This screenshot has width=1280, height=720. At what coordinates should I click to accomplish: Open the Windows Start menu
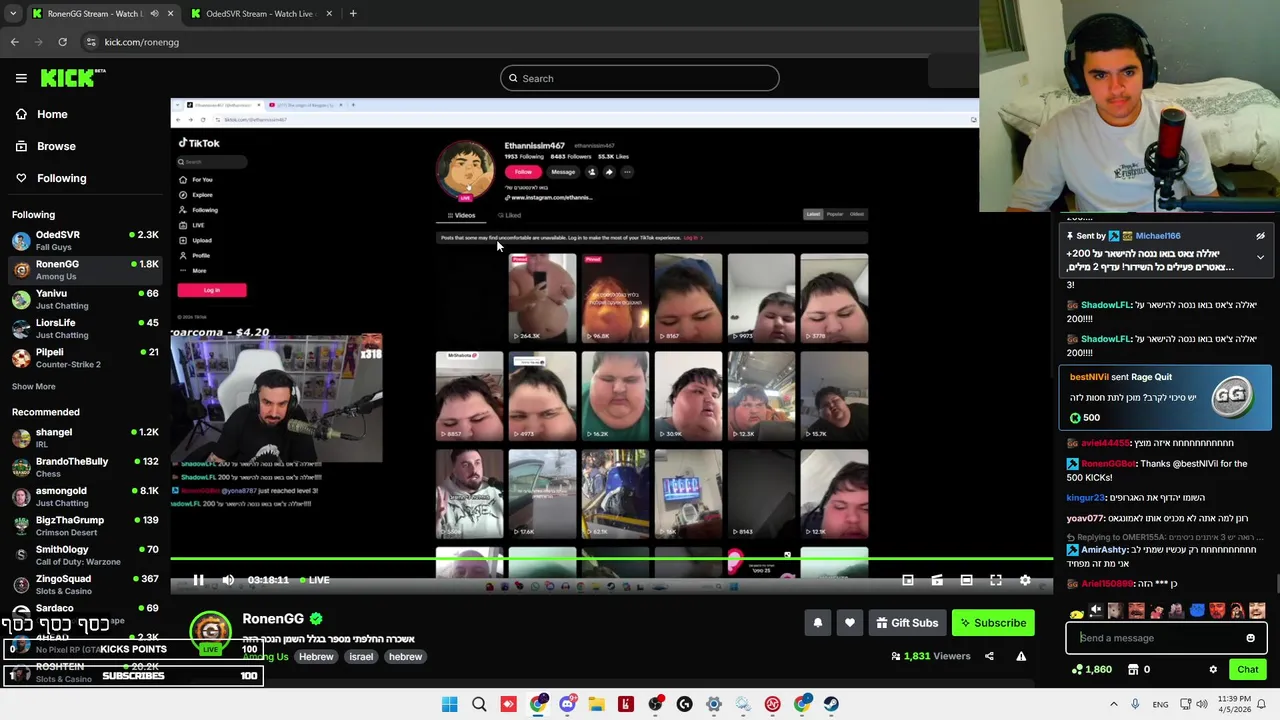[449, 705]
